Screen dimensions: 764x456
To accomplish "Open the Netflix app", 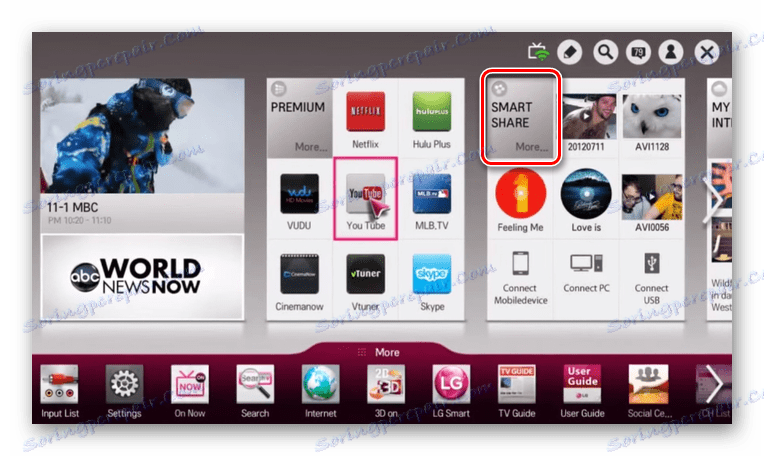I will 365,119.
